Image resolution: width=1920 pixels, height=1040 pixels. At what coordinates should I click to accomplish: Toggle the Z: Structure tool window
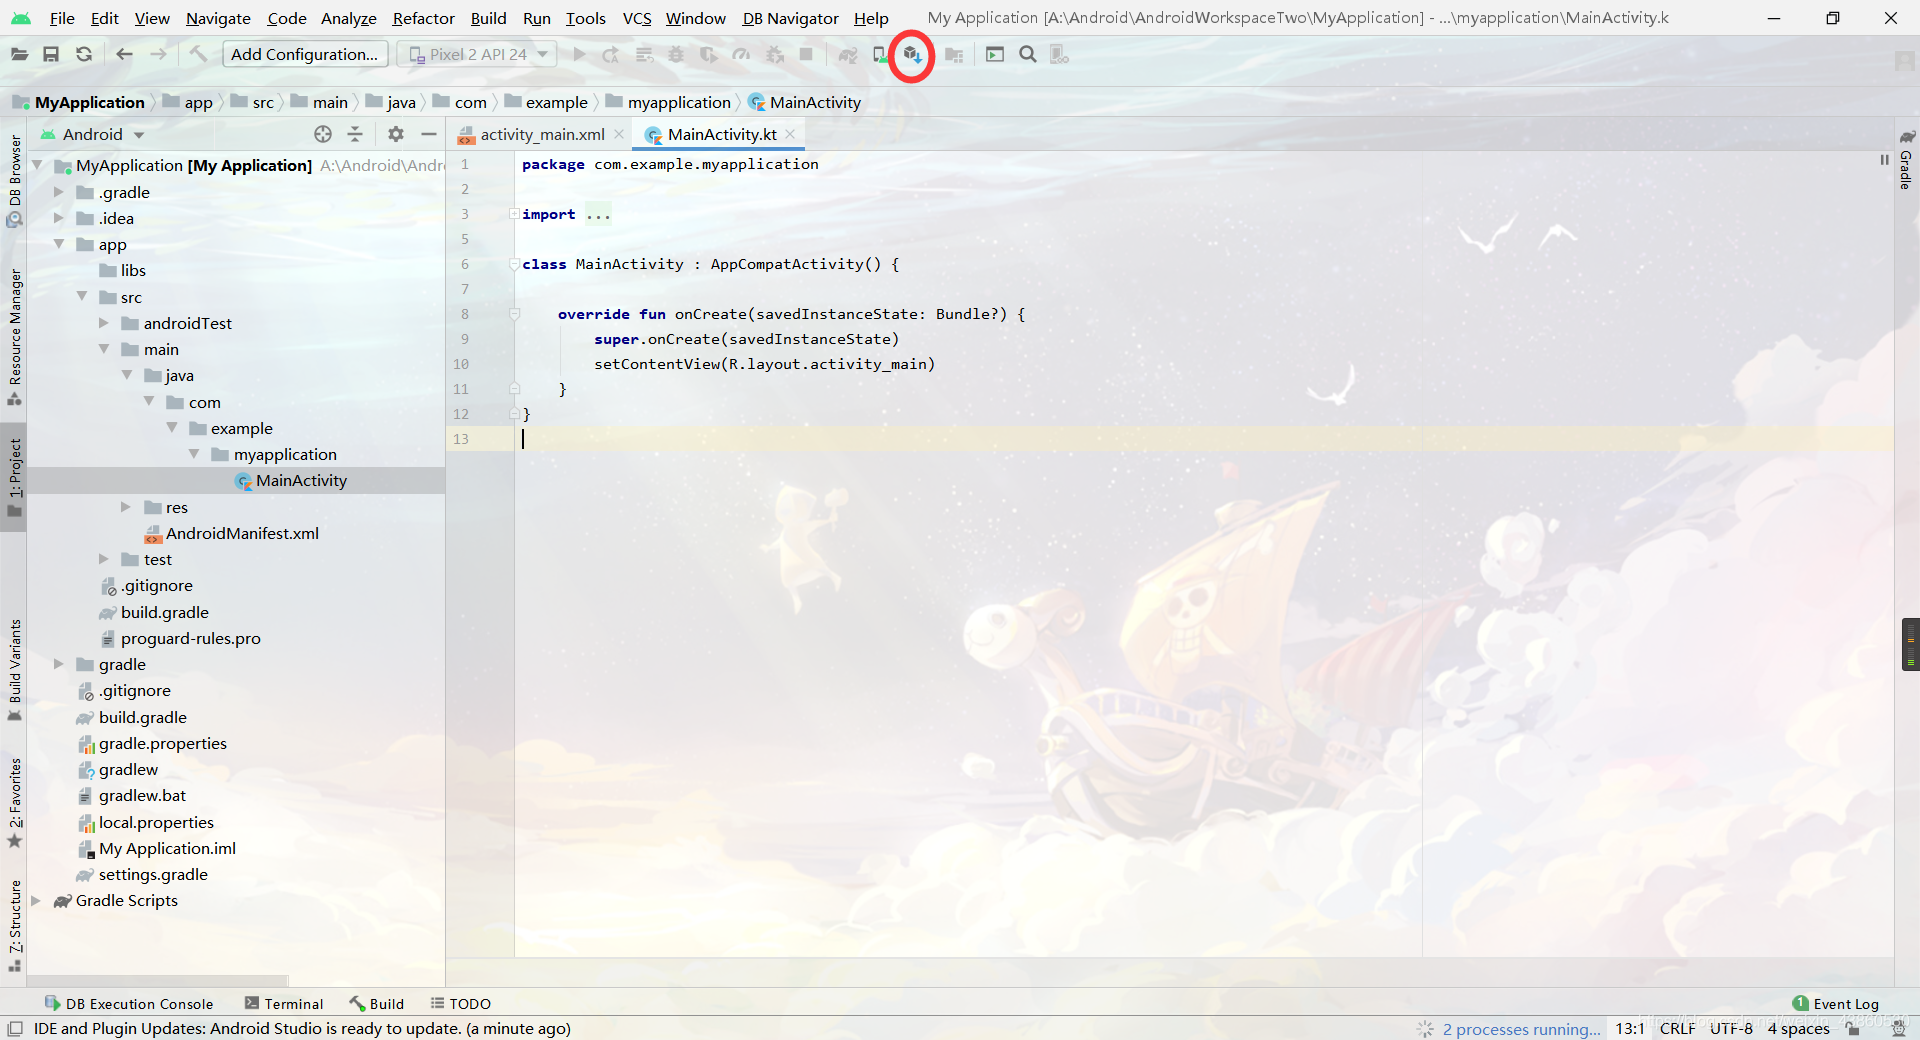point(14,926)
